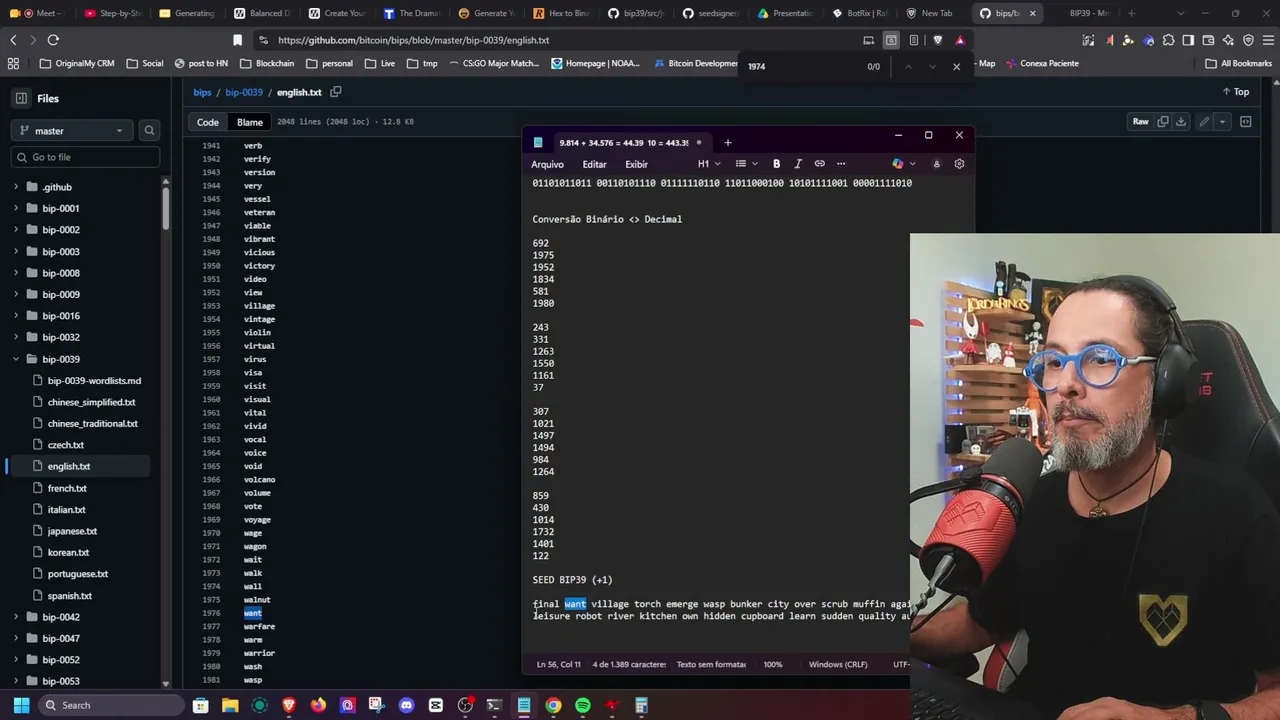
Task: Click the zoom level 100% in Notepad status bar
Action: [773, 664]
